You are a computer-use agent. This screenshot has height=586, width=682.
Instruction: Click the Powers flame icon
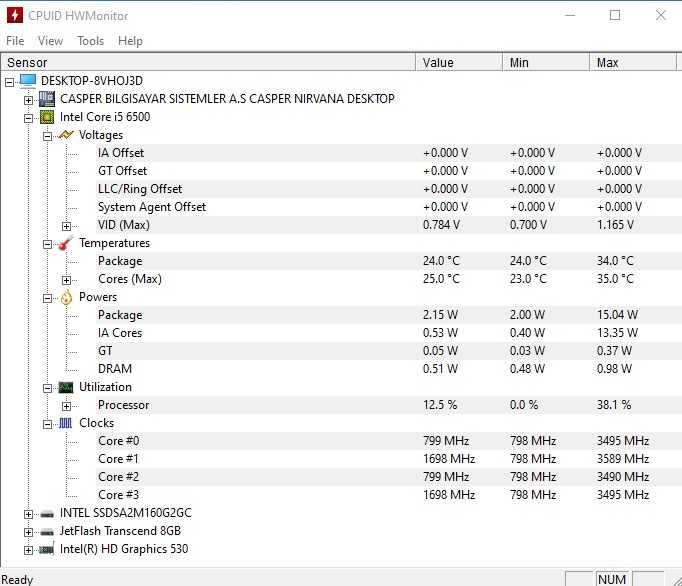(66, 297)
